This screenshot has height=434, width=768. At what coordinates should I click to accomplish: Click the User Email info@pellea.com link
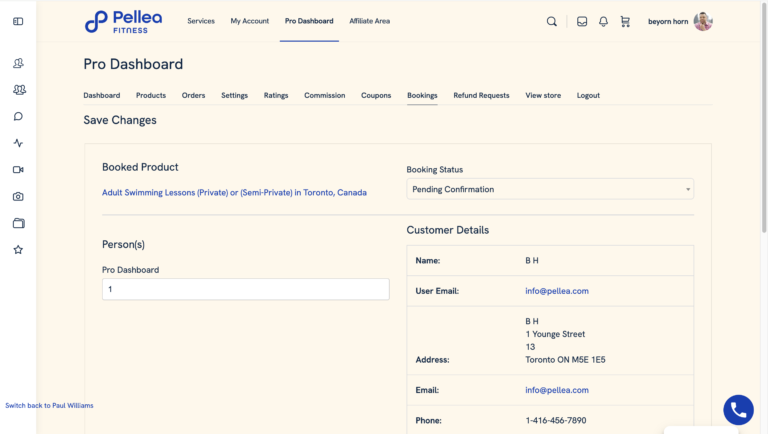point(557,291)
